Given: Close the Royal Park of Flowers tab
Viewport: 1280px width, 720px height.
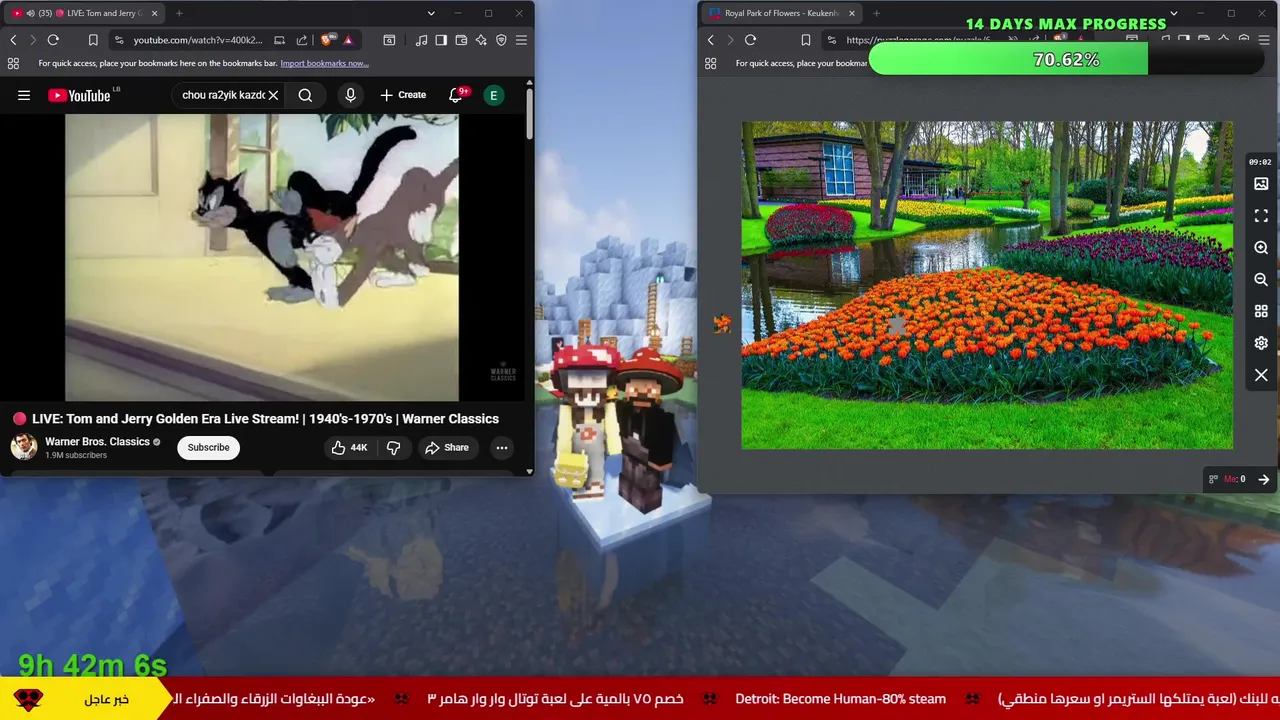Looking at the screenshot, I should [x=852, y=13].
